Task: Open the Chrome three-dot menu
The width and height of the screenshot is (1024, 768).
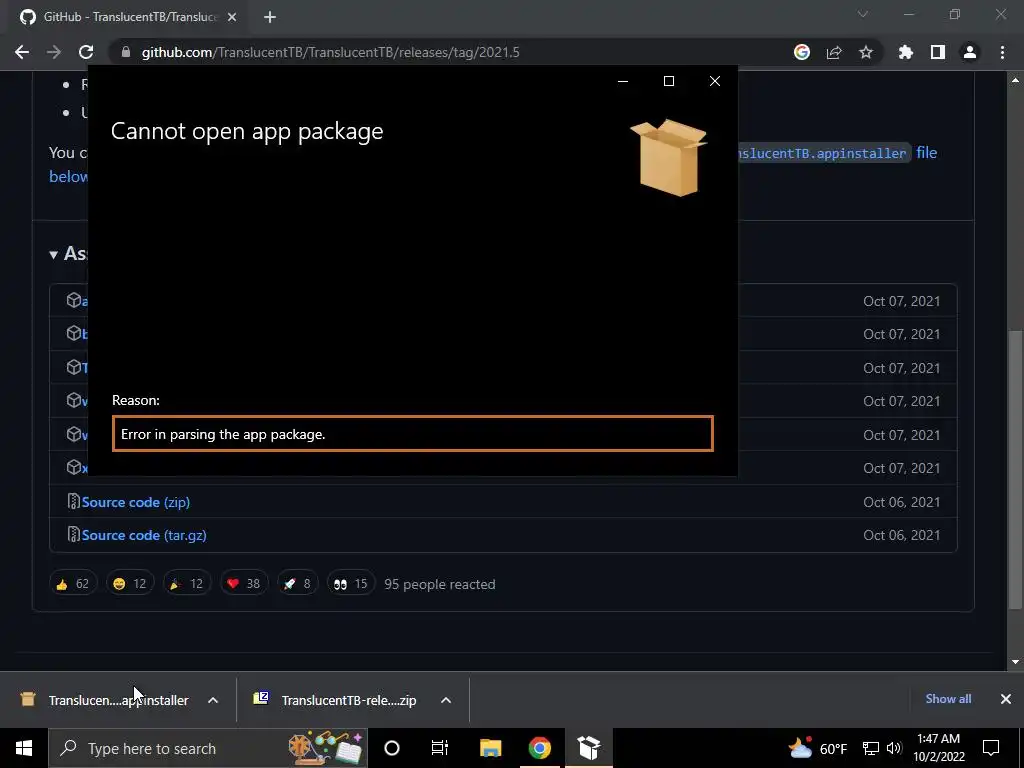Action: 1002,52
